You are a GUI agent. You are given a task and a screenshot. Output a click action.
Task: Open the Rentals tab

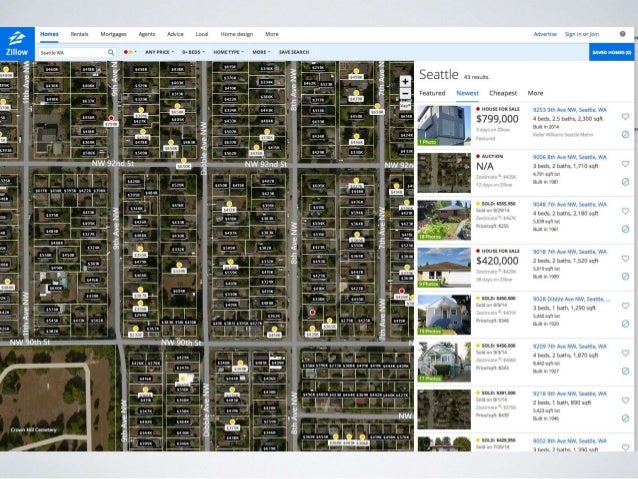79,34
